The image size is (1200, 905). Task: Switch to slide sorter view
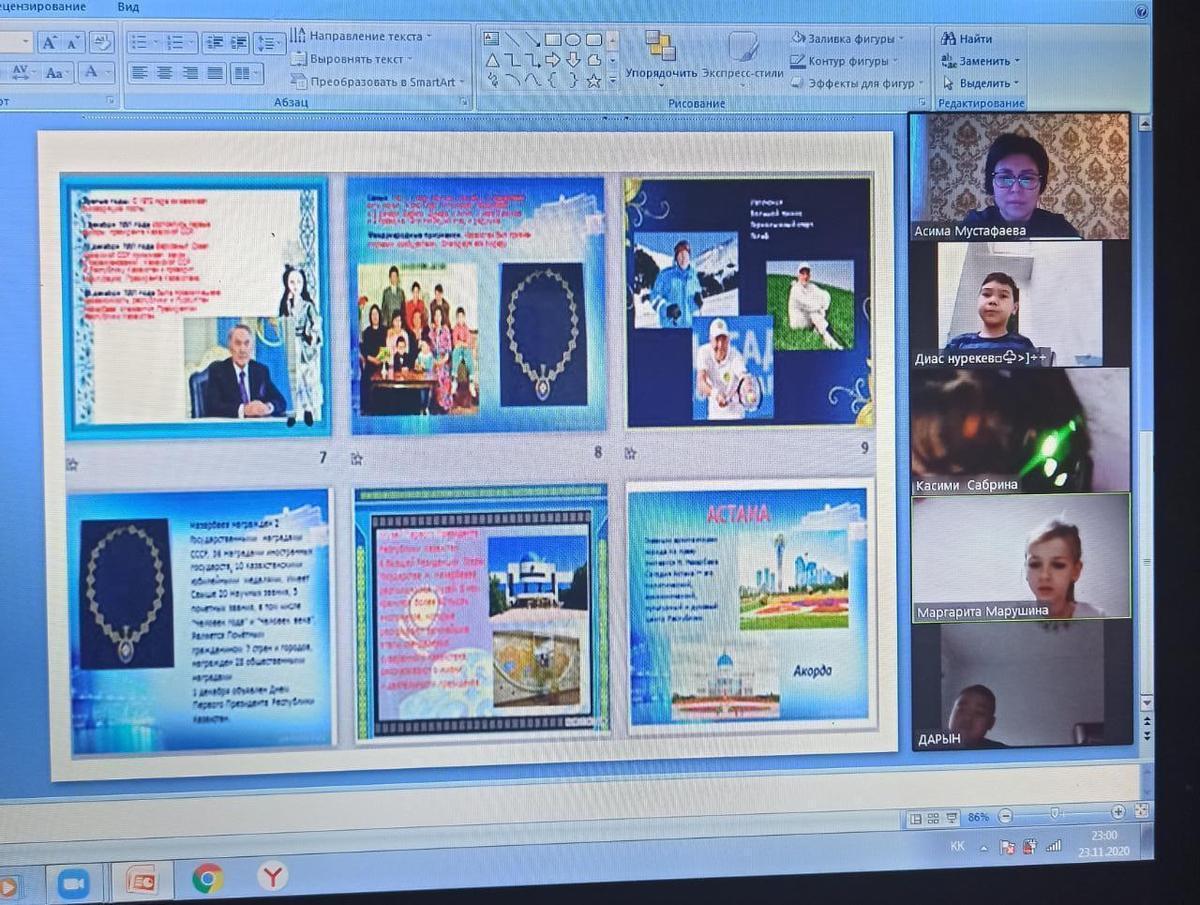(x=932, y=817)
